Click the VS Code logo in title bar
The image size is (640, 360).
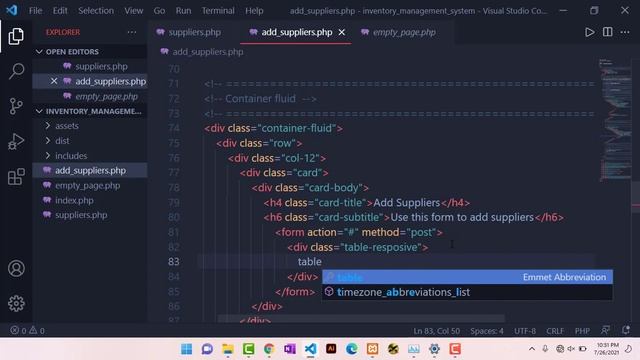pyautogui.click(x=11, y=10)
